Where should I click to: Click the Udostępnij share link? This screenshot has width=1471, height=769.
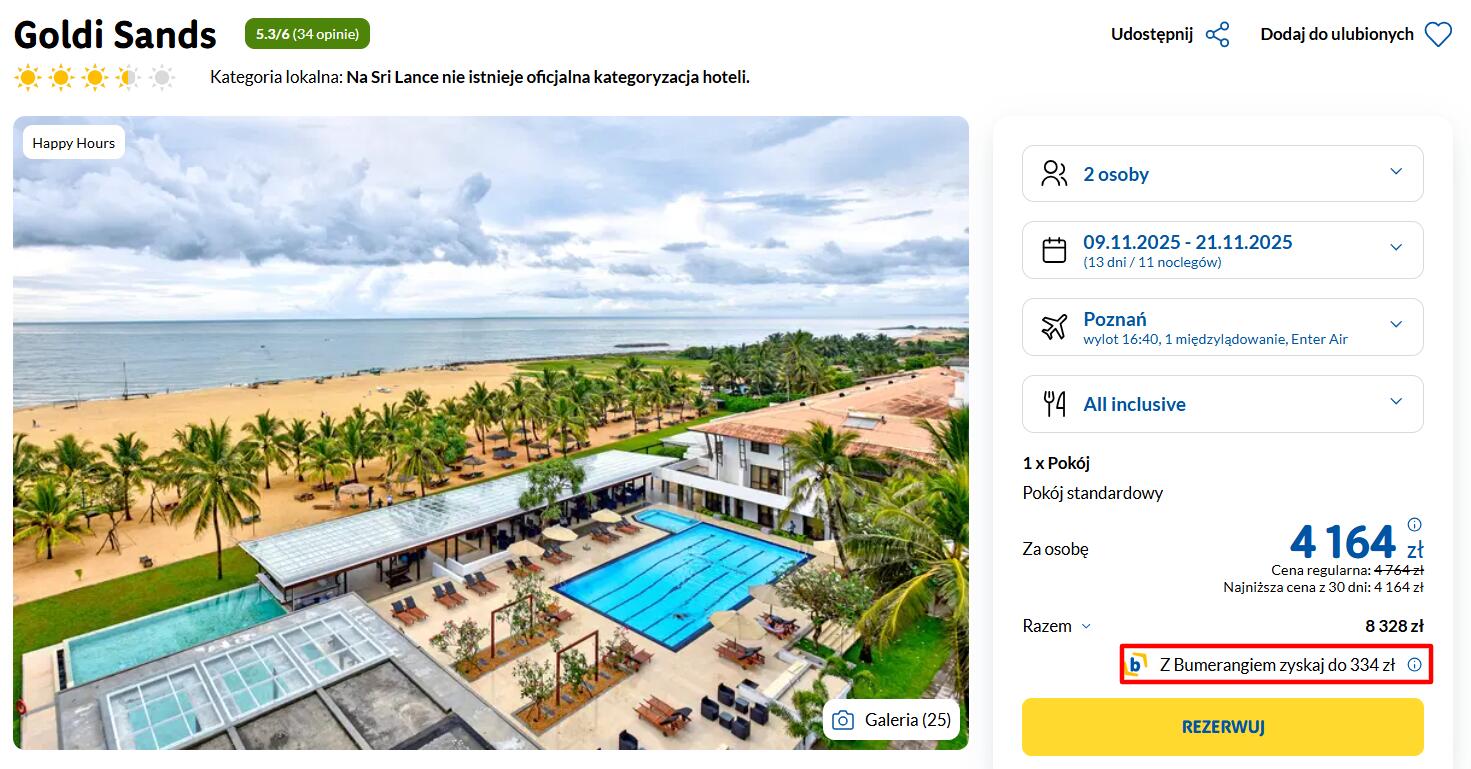[x=1152, y=34]
